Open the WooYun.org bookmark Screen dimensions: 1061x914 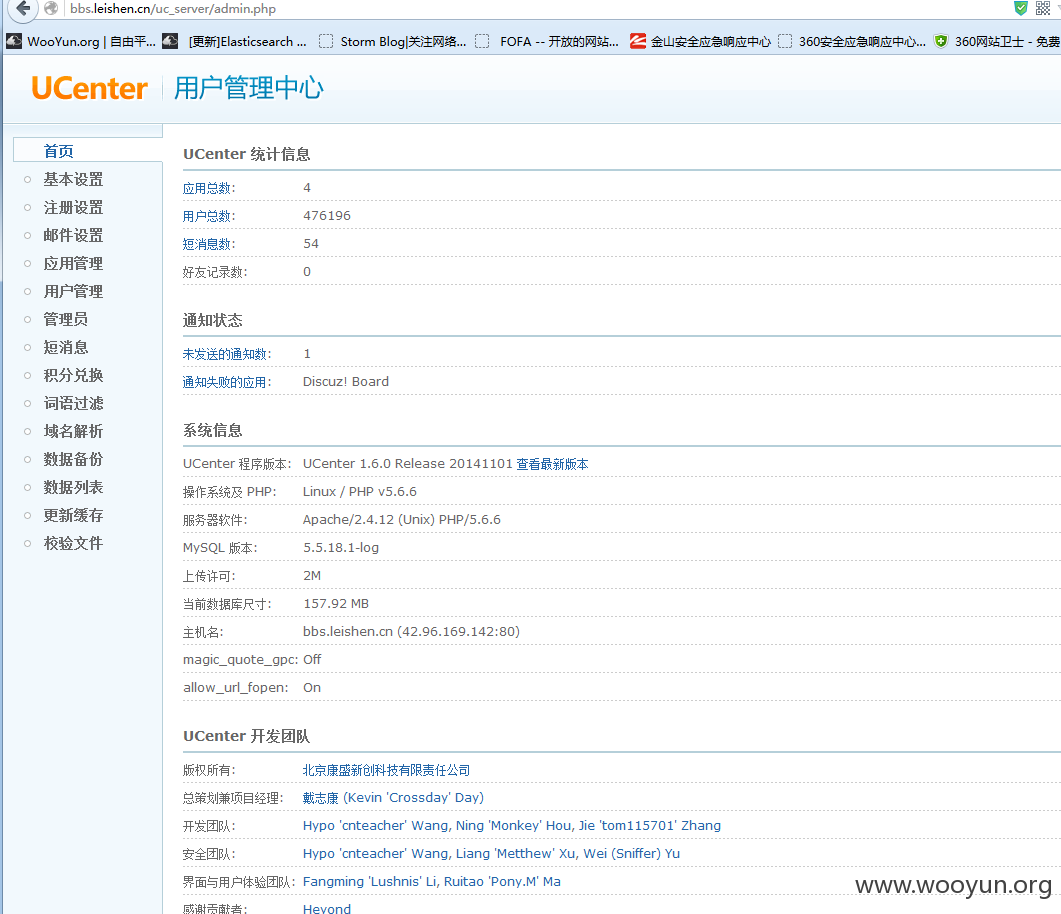[x=81, y=41]
